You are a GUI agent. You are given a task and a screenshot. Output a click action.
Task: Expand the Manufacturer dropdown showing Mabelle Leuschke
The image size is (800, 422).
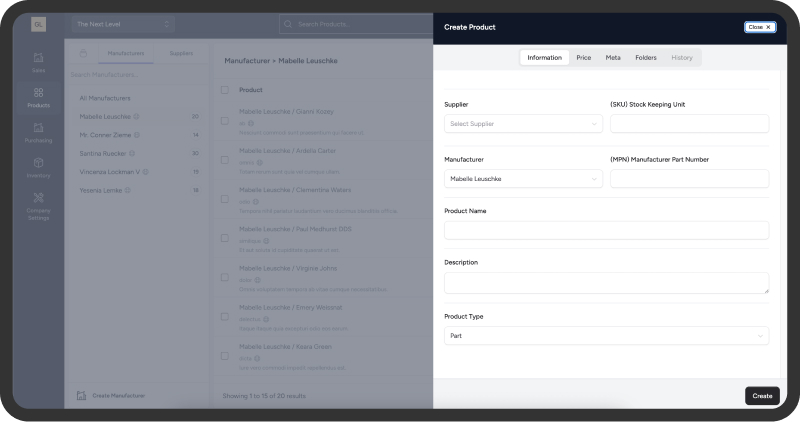click(x=523, y=179)
